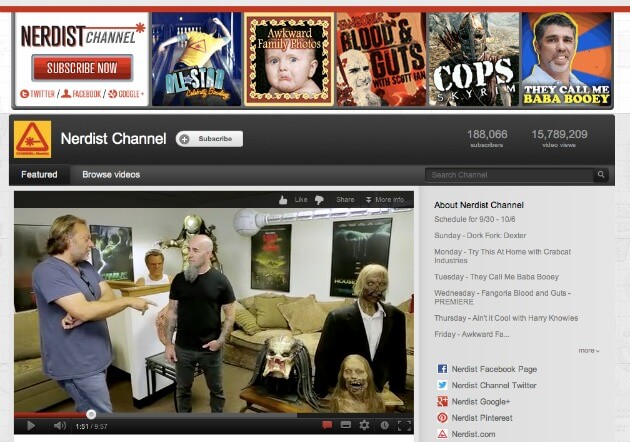Open the Nerdist Channel Twitter icon link
This screenshot has width=630, height=442.
[x=442, y=384]
